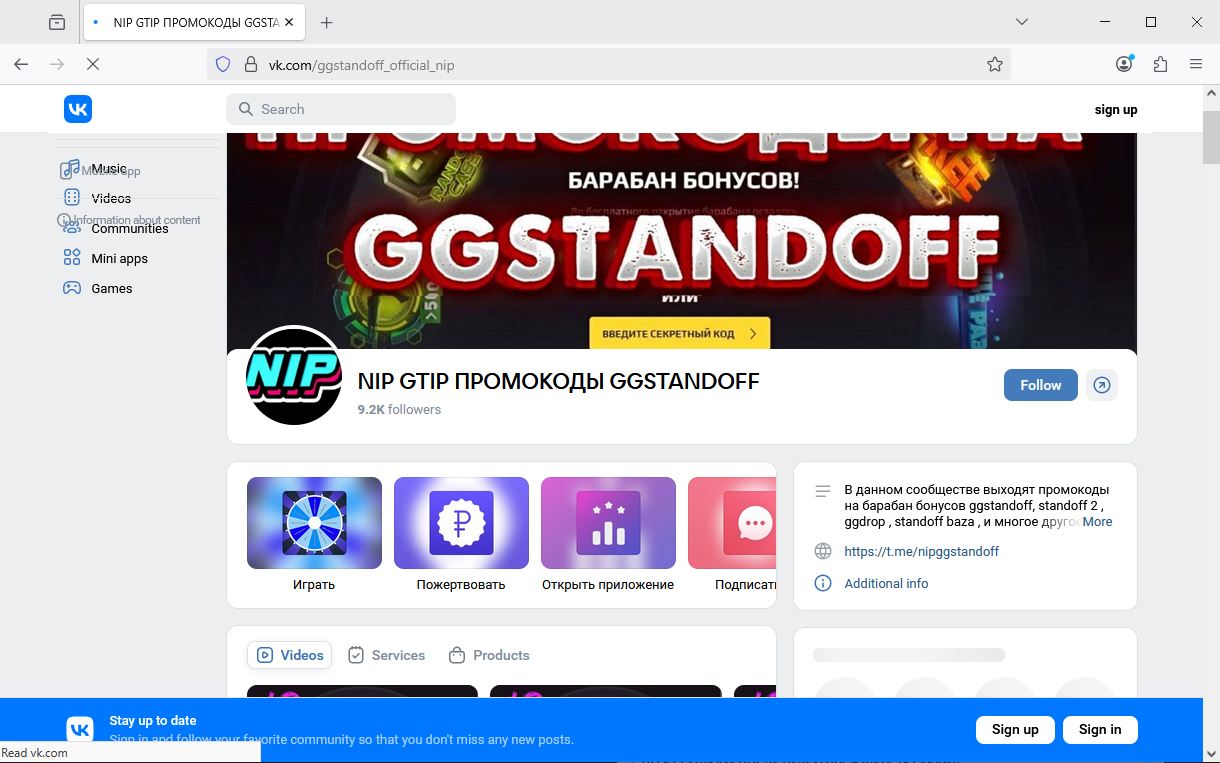Click the sign up link in header
The image size is (1220, 763).
point(1116,110)
